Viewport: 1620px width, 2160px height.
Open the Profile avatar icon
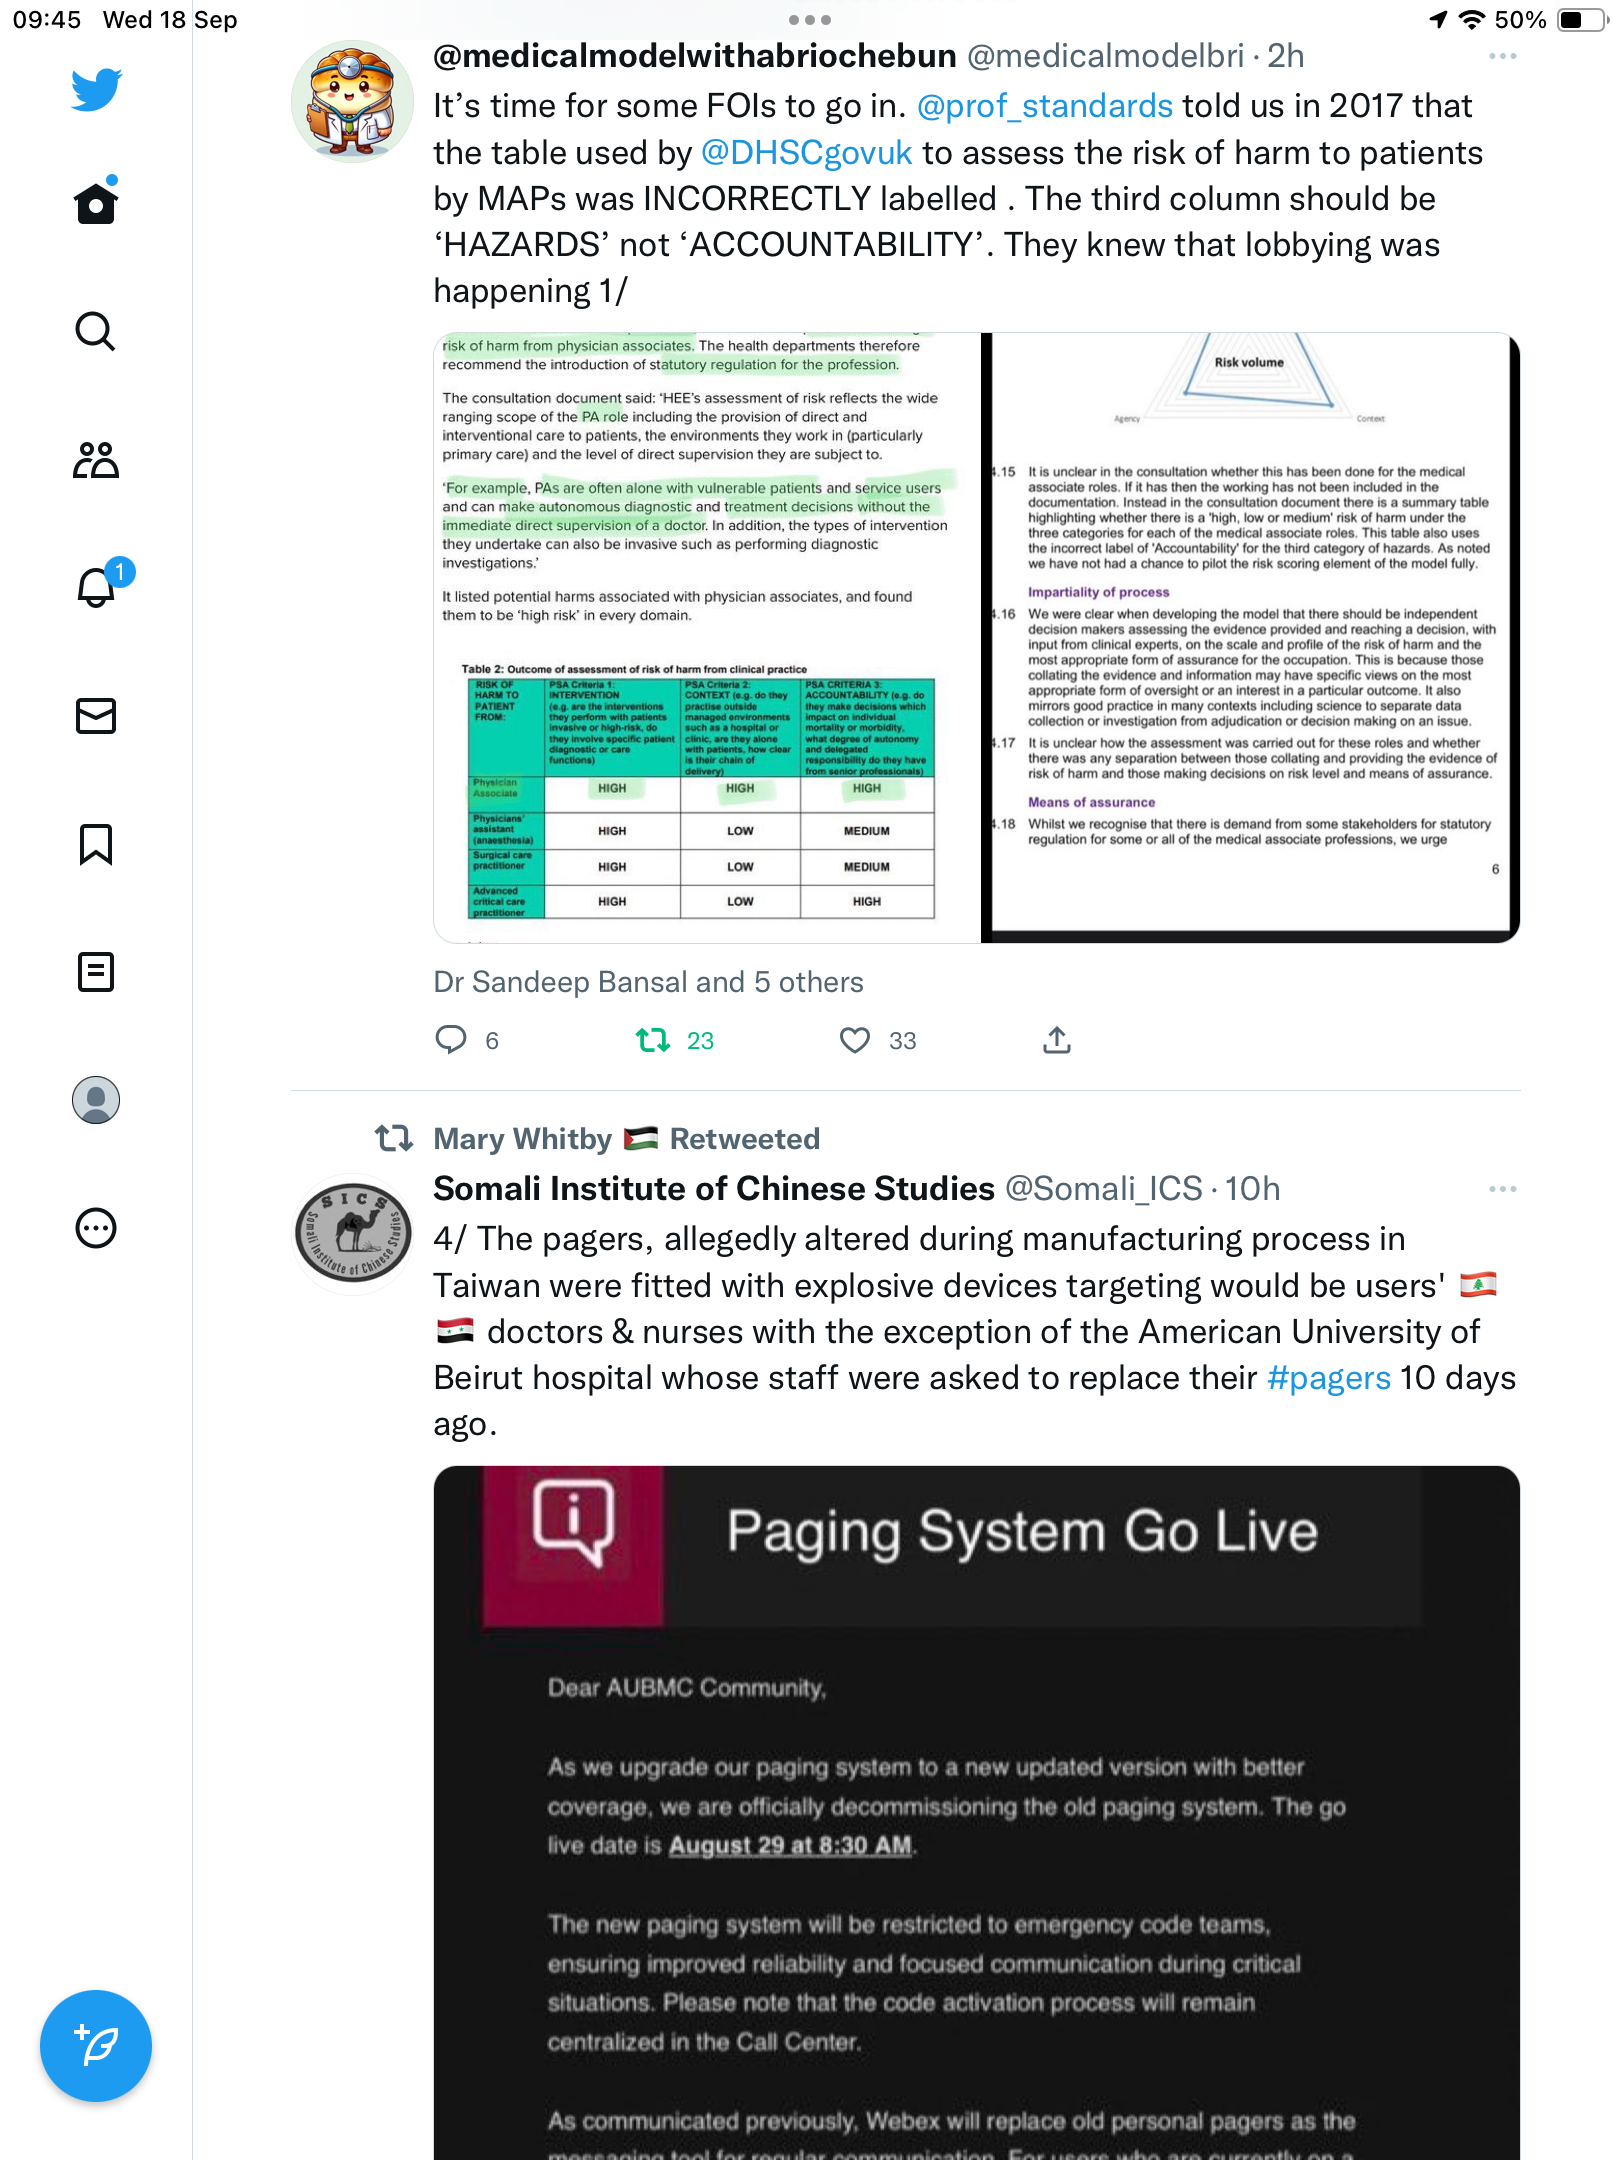point(96,1100)
